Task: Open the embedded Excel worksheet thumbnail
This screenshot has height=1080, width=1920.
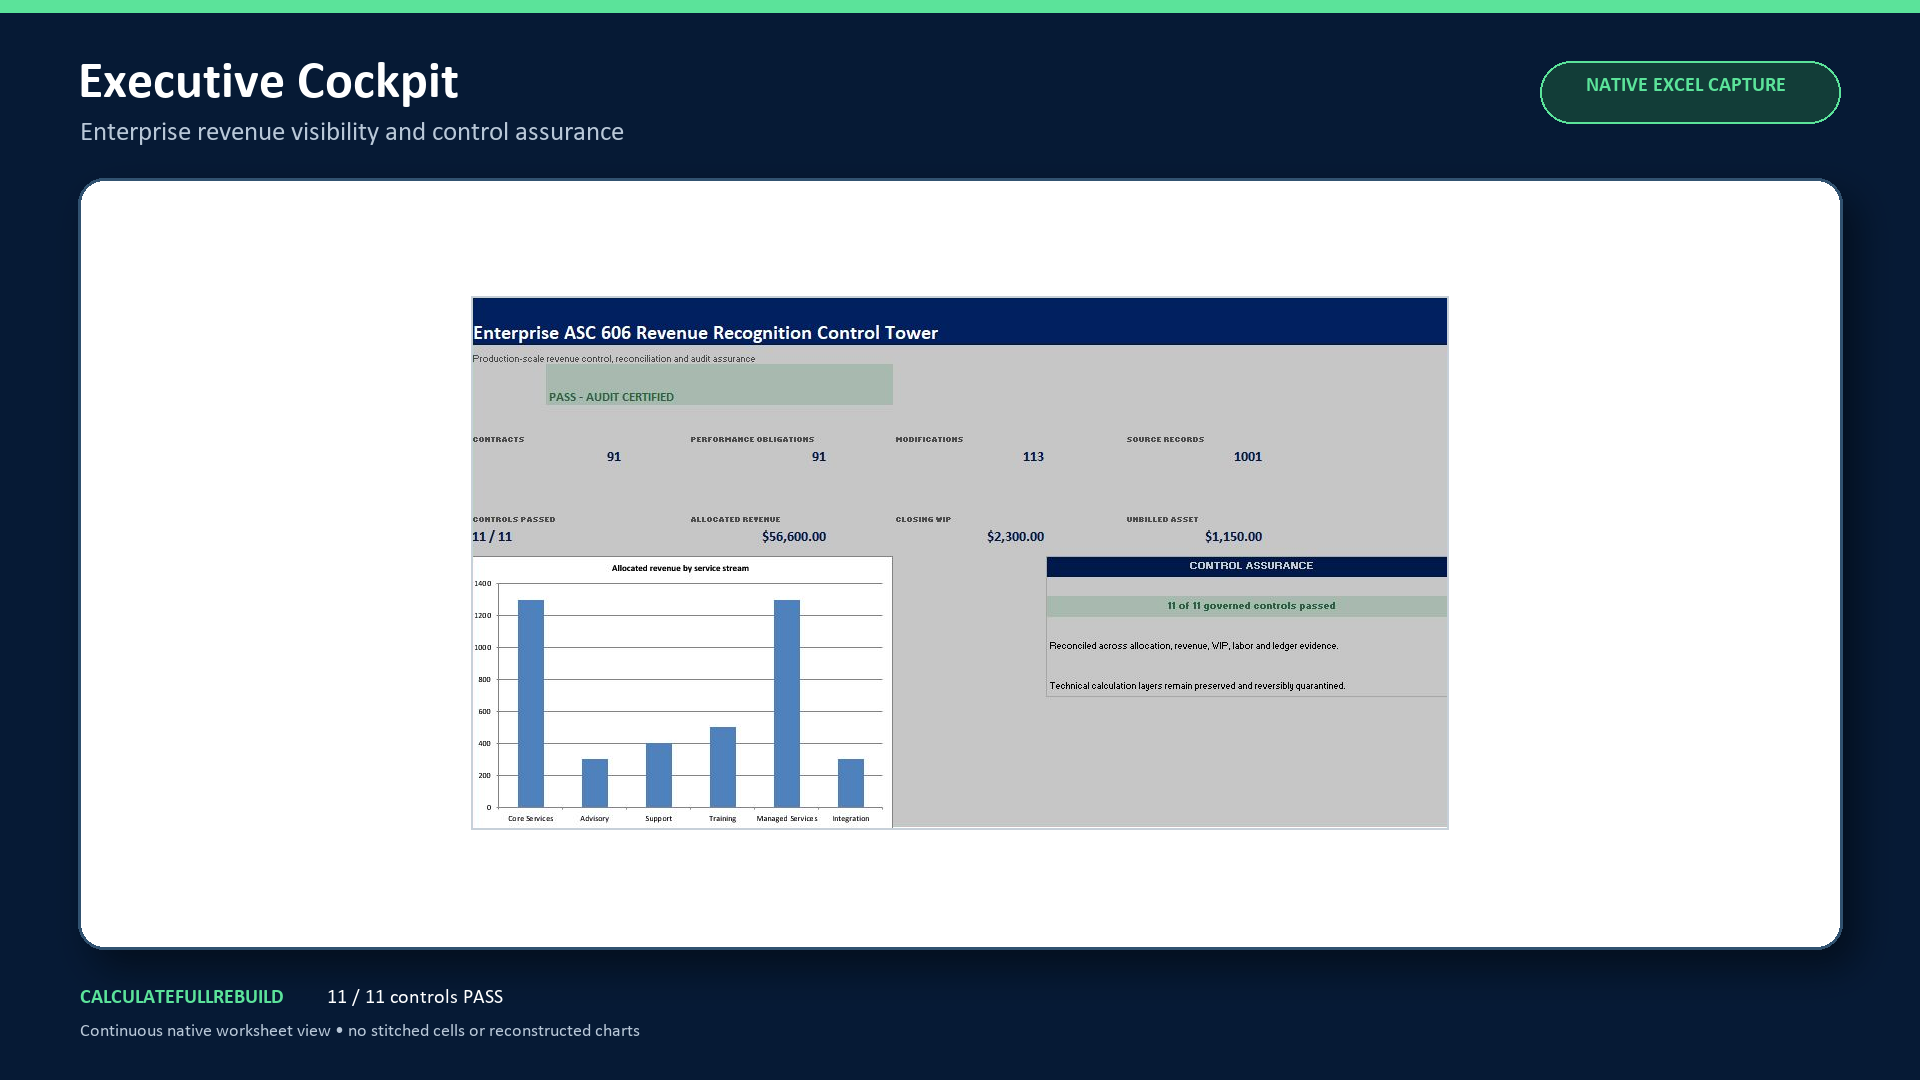Action: (960, 563)
